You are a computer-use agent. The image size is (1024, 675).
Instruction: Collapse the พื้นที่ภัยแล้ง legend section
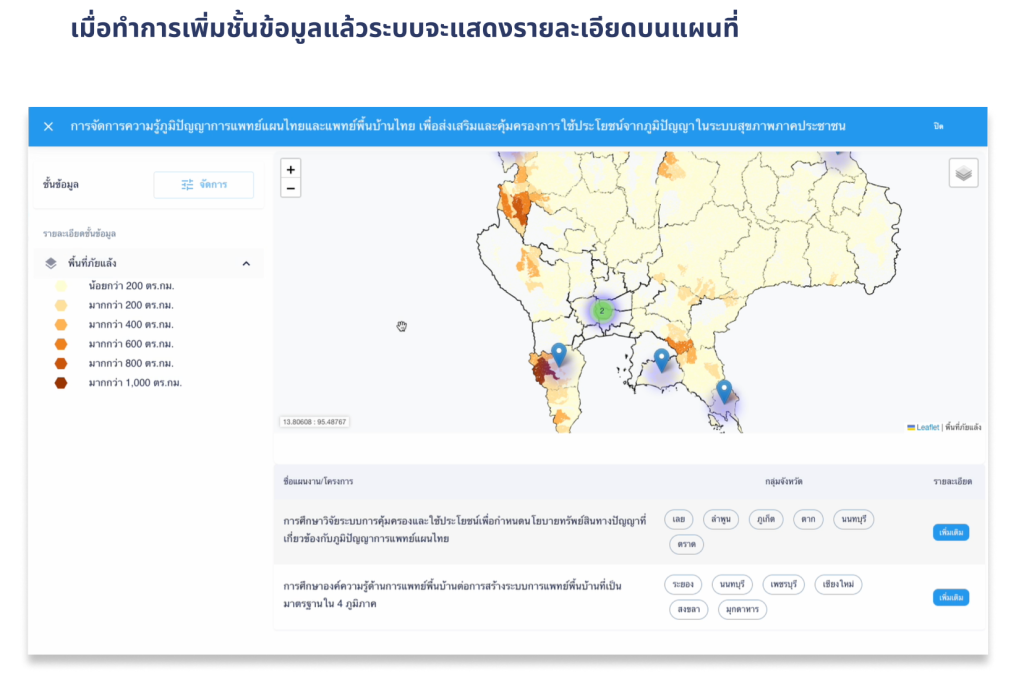[246, 264]
